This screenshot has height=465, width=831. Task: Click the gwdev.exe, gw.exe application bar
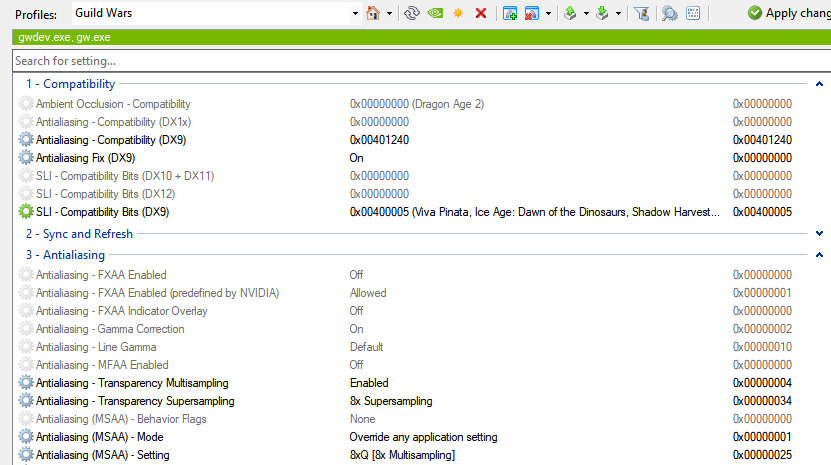pyautogui.click(x=422, y=37)
